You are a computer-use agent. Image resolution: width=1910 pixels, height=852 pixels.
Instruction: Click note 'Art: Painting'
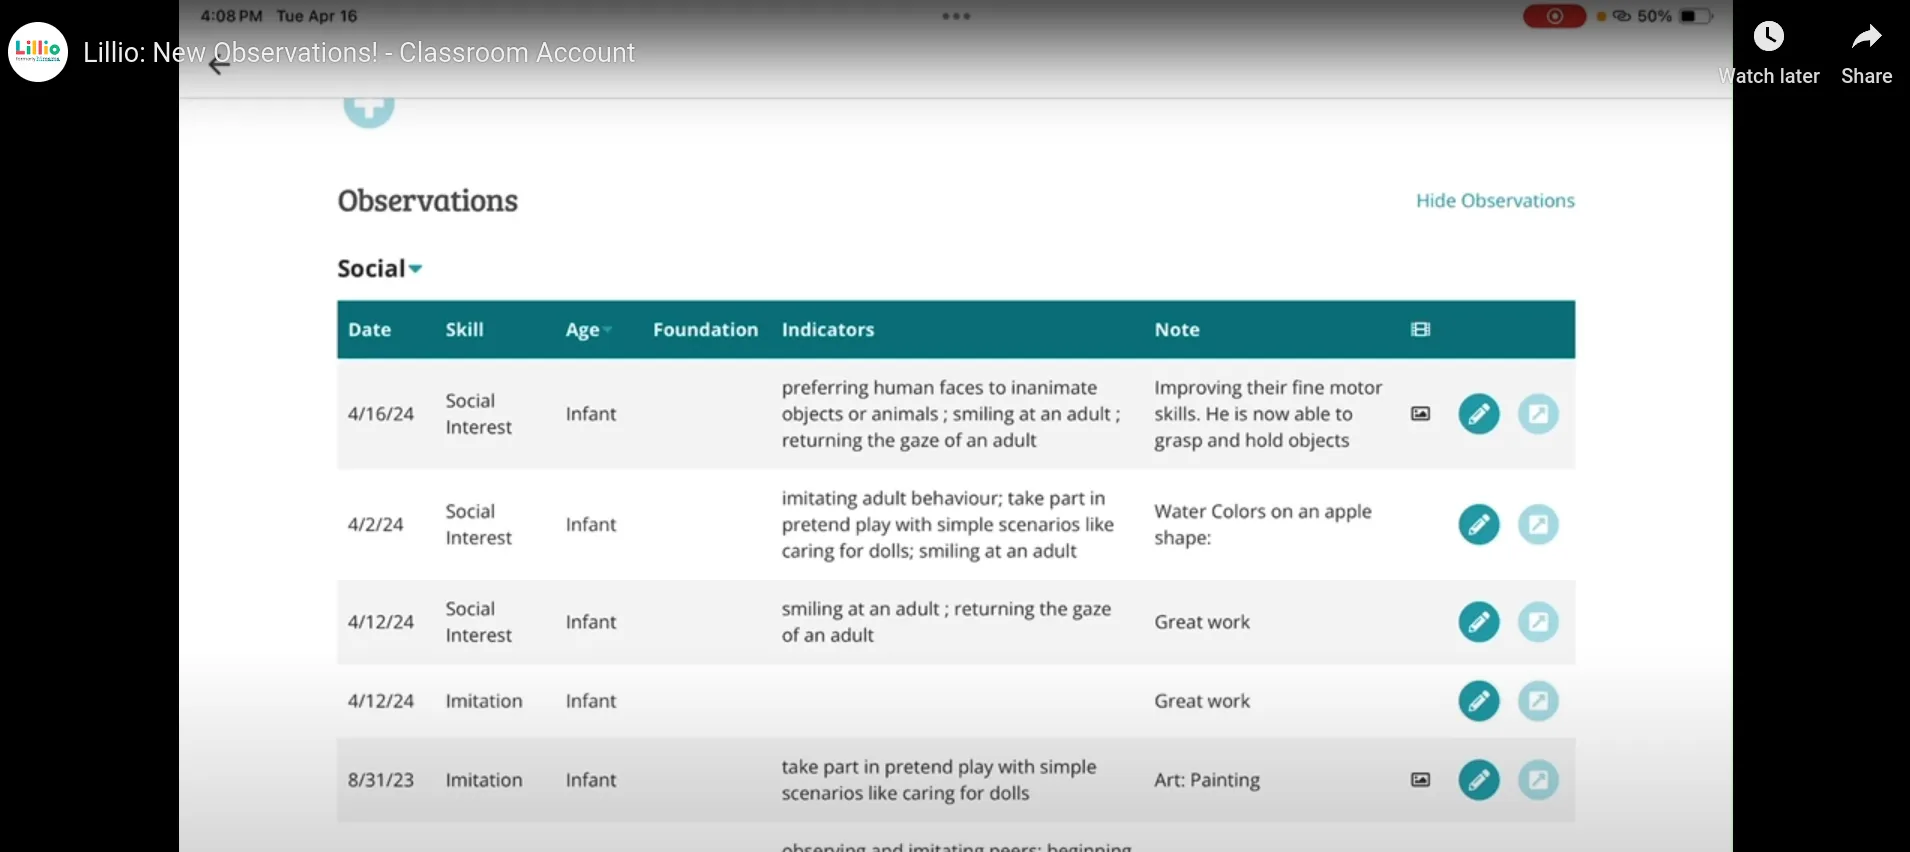coord(1207,780)
